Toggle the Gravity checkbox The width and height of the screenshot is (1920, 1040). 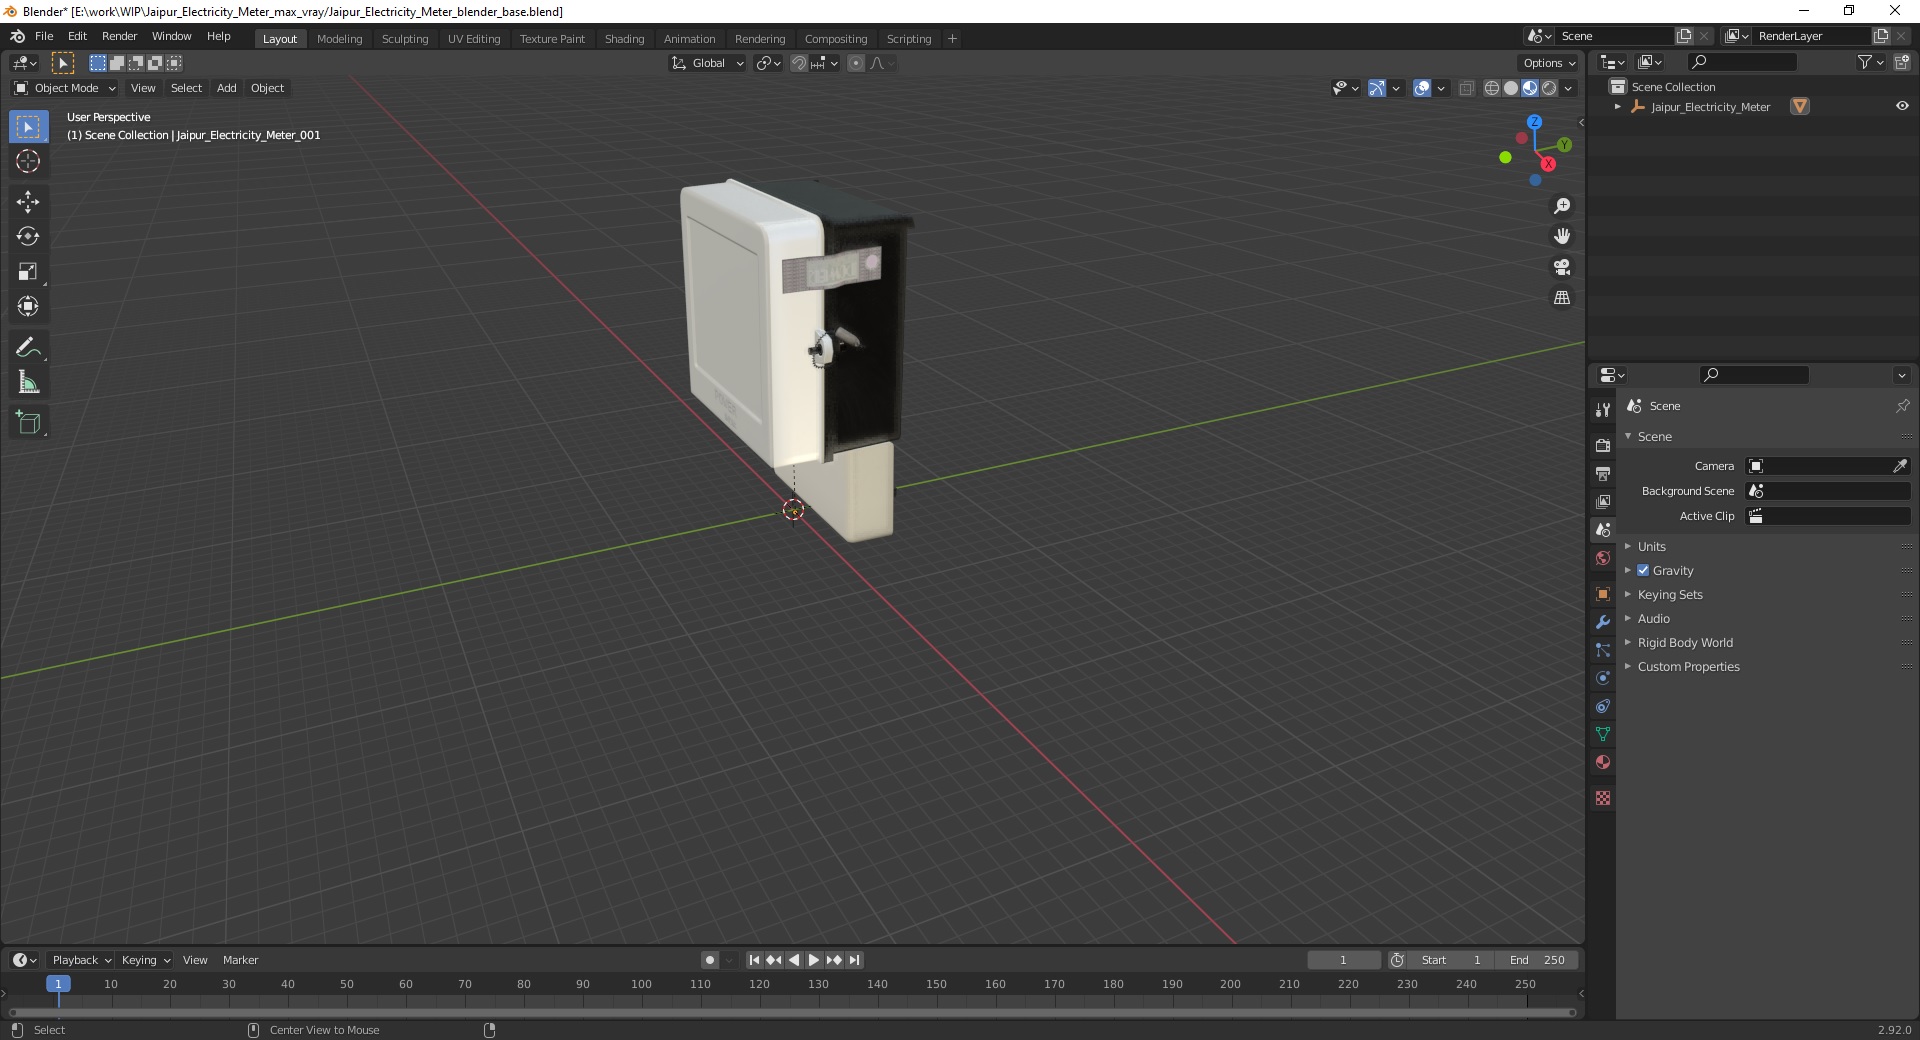click(x=1643, y=570)
